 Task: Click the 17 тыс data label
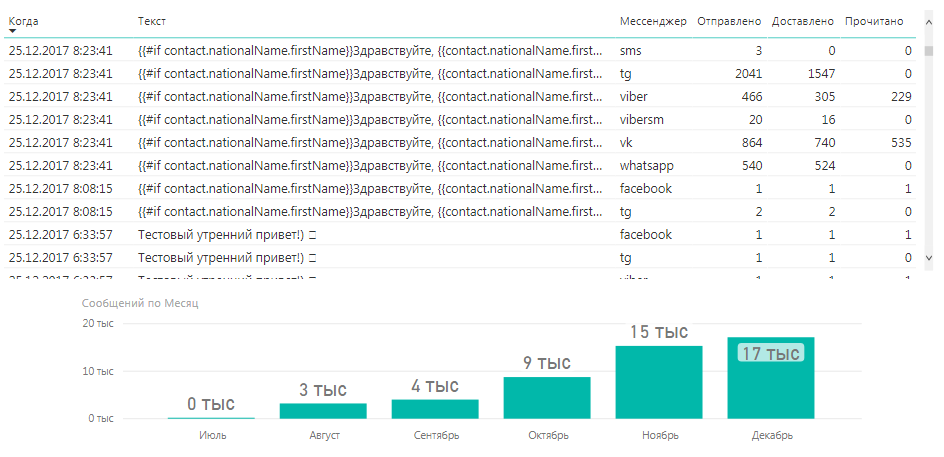[771, 353]
